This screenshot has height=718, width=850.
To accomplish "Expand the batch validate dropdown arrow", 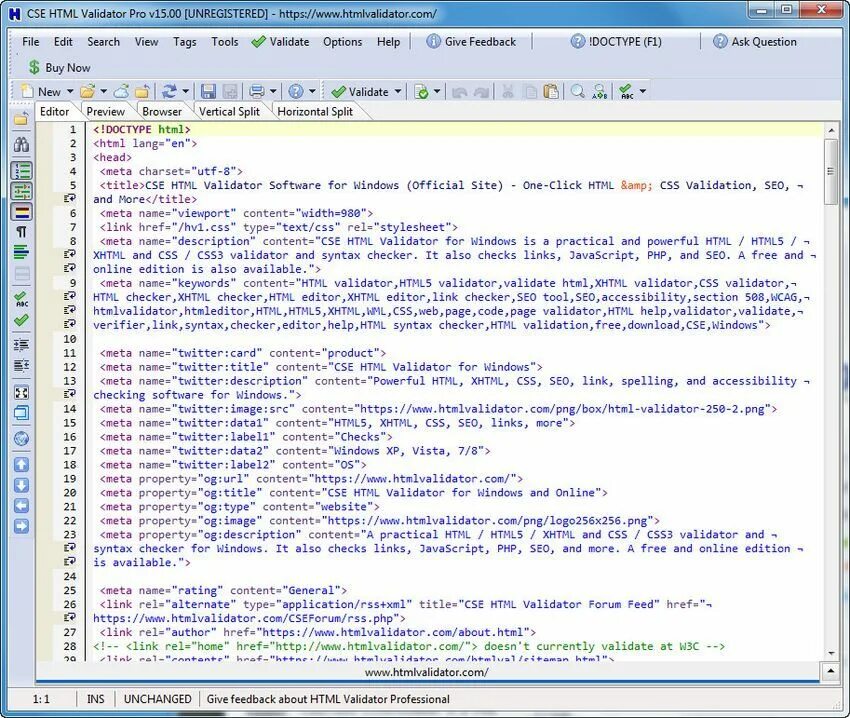I will click(x=437, y=92).
